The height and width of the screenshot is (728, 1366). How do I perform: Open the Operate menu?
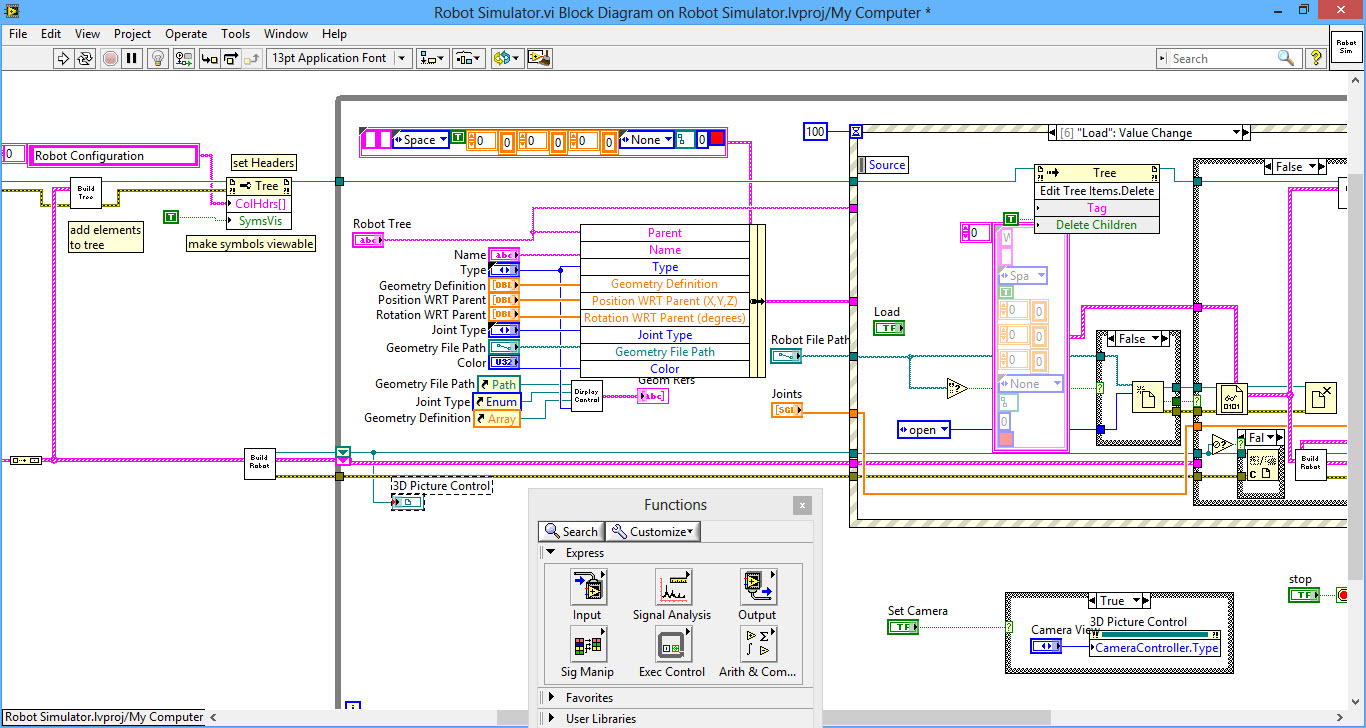[x=186, y=33]
